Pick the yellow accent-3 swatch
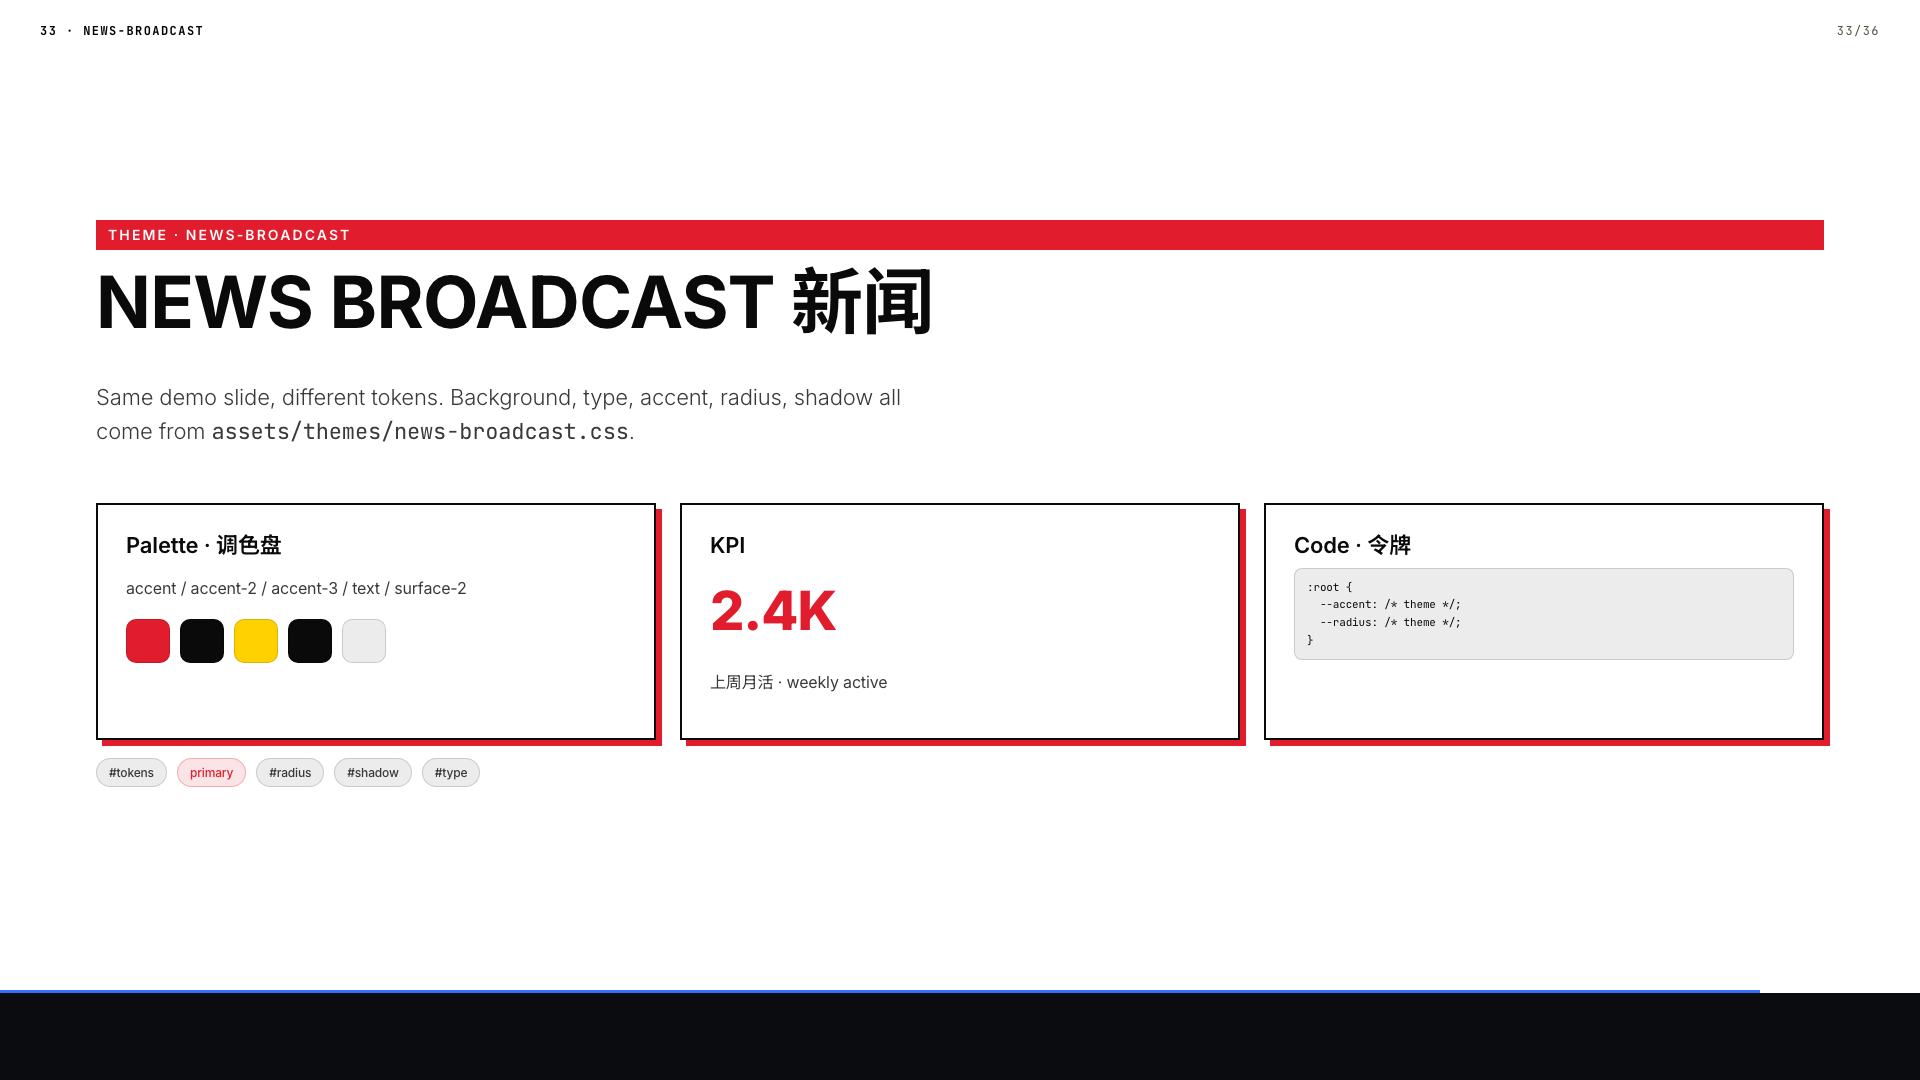The image size is (1920, 1080). (x=256, y=641)
